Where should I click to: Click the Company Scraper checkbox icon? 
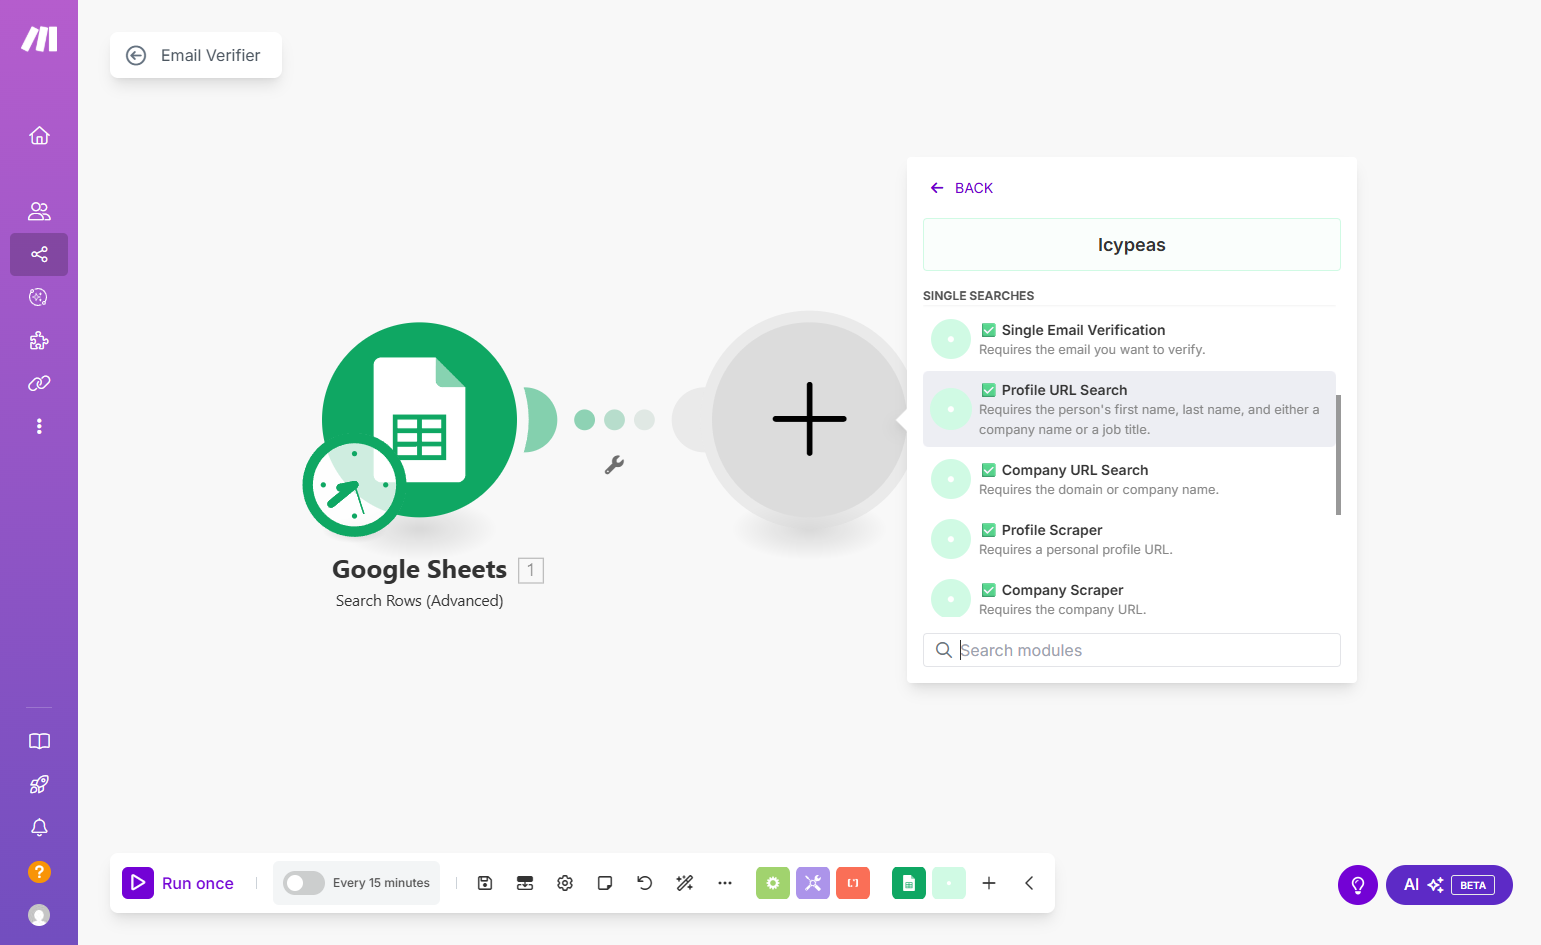988,590
